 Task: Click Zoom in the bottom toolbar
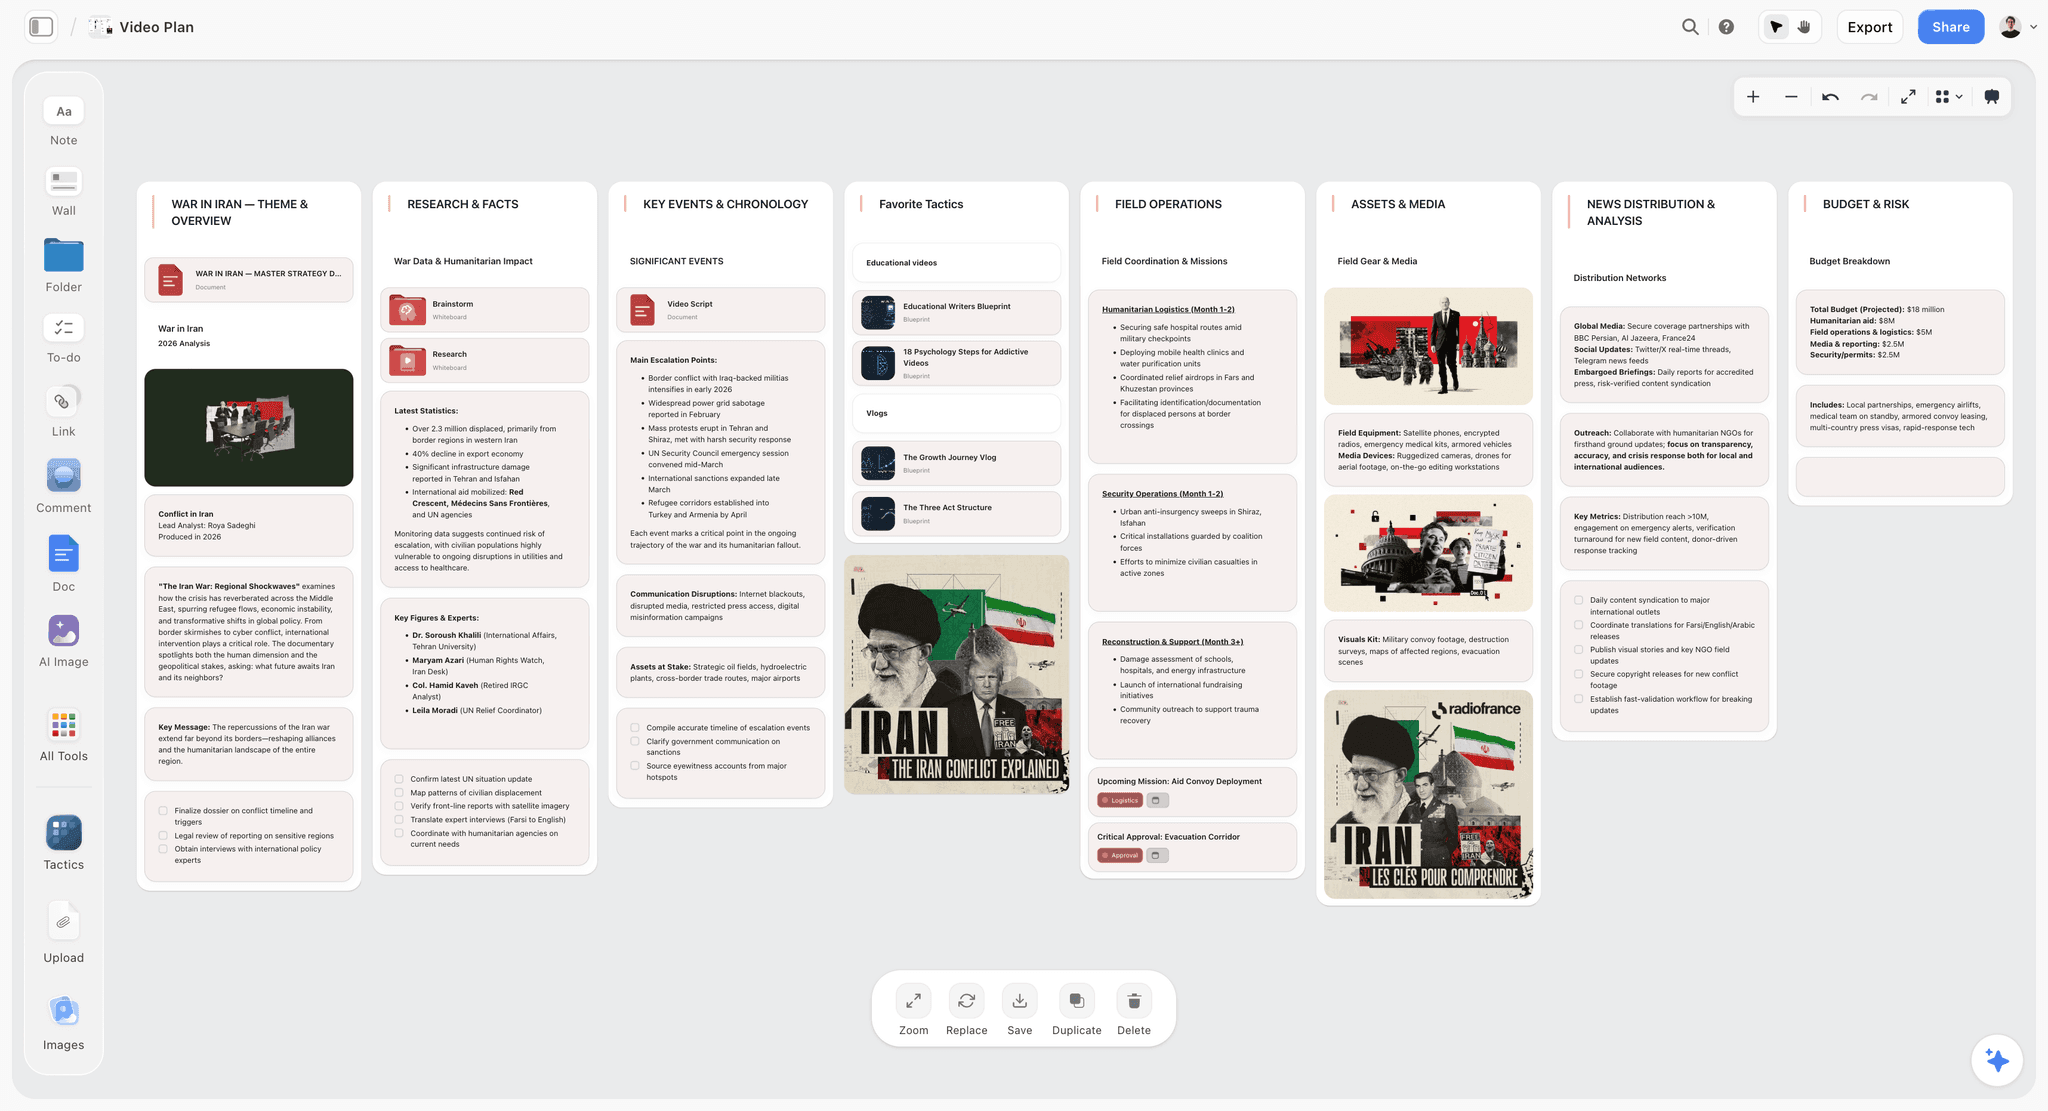coord(913,1010)
